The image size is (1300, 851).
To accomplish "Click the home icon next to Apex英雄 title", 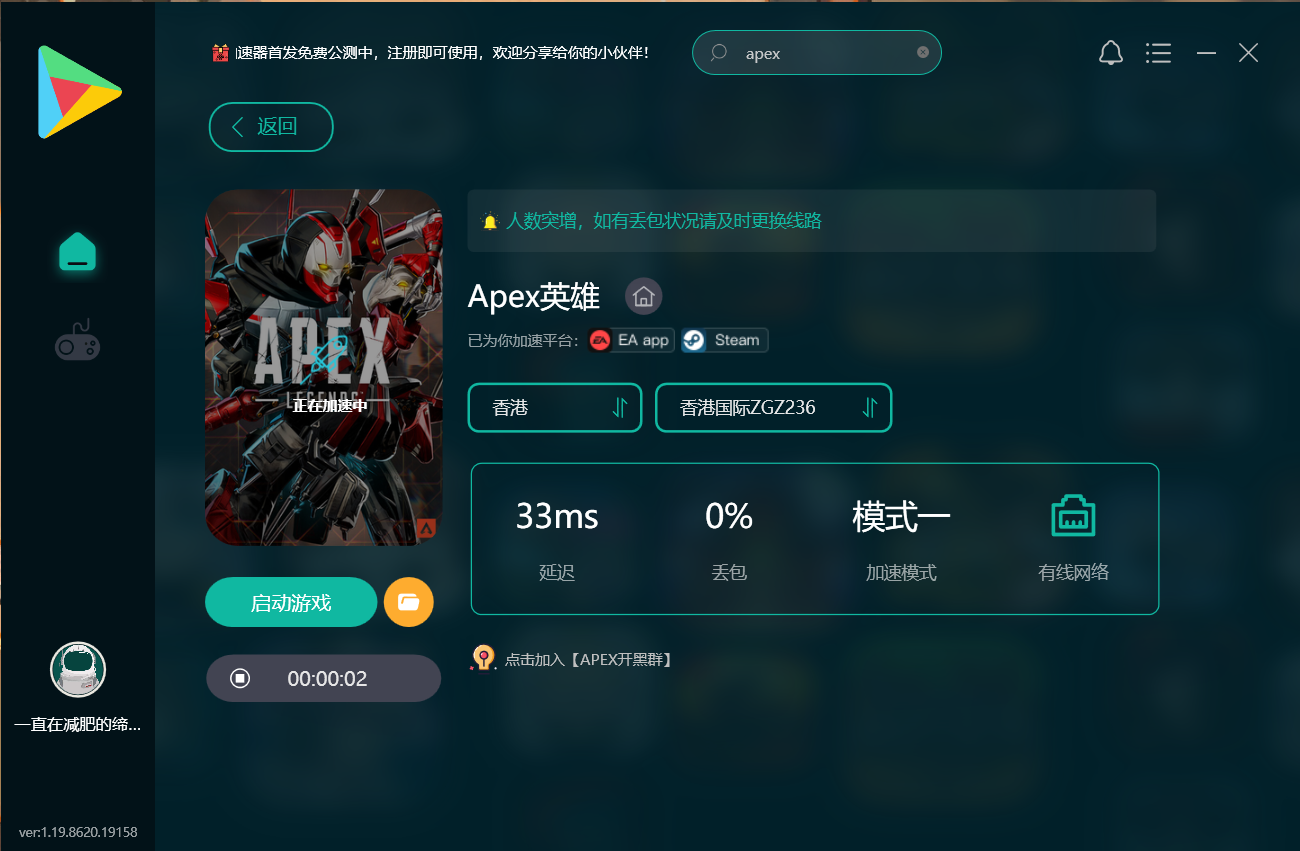I will click(x=643, y=296).
